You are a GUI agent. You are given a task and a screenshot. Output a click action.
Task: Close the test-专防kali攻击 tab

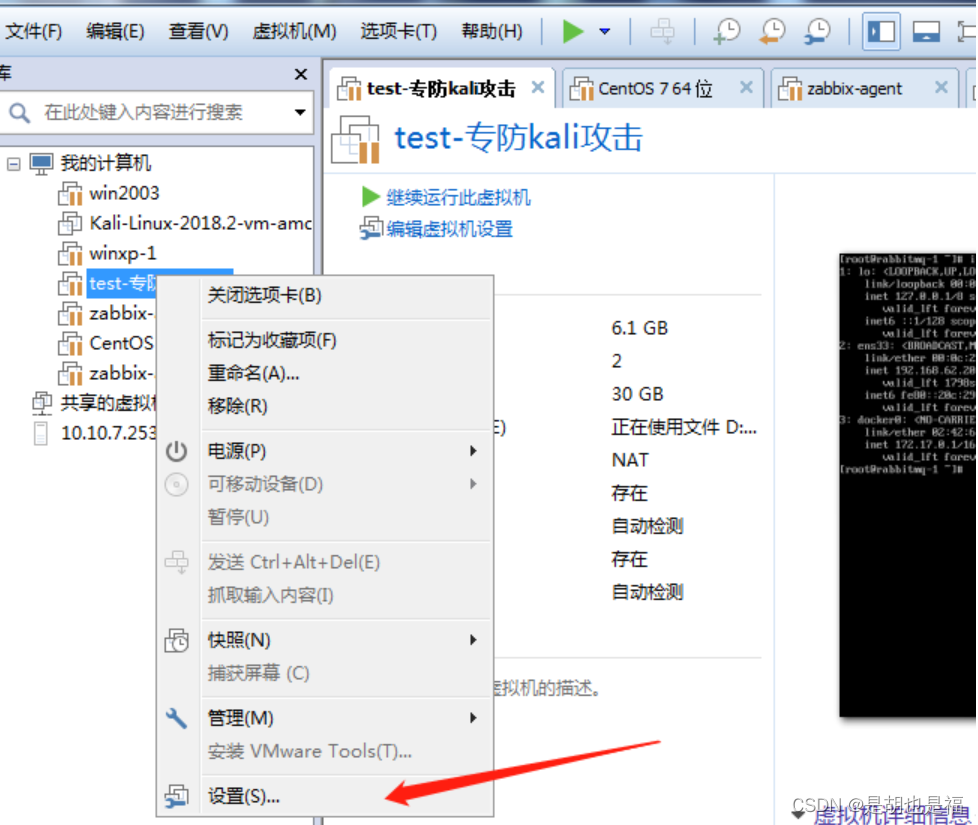point(538,87)
